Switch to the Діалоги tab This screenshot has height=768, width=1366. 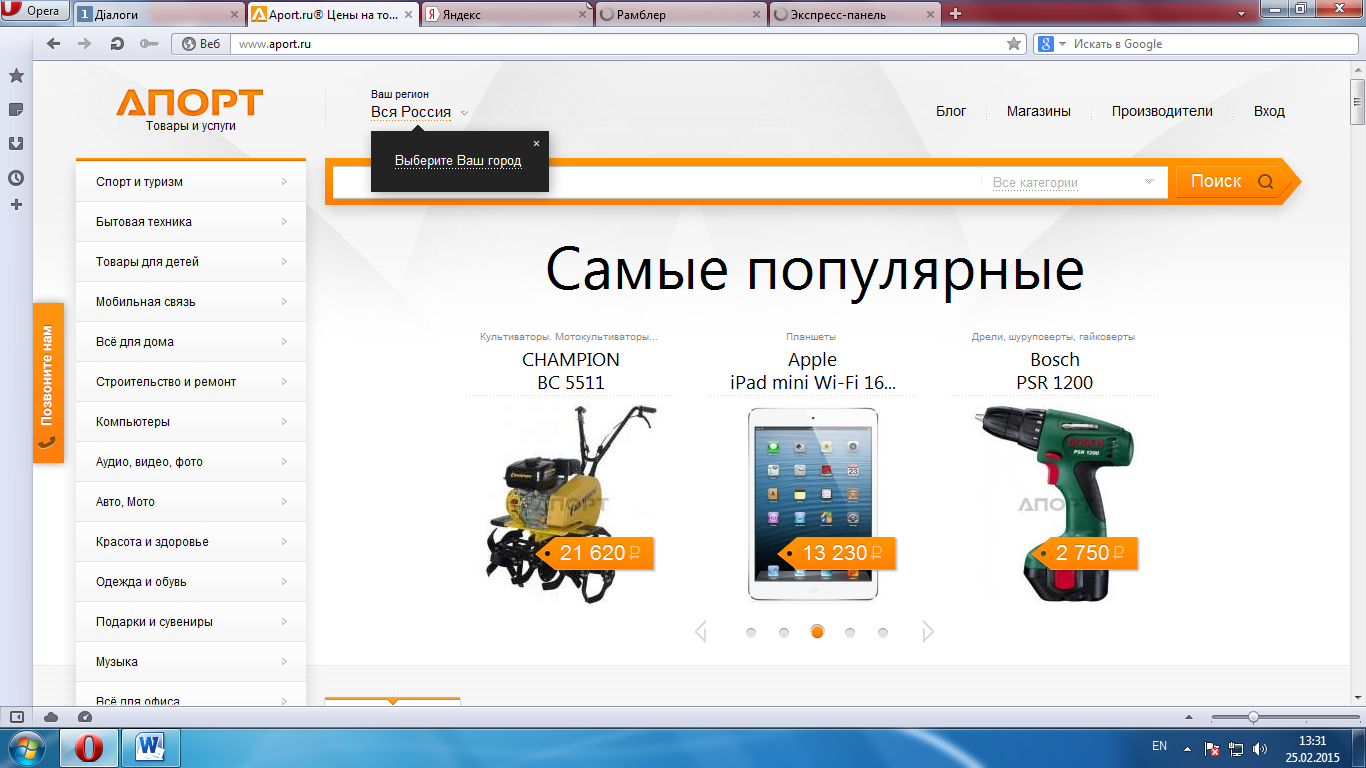tap(158, 14)
